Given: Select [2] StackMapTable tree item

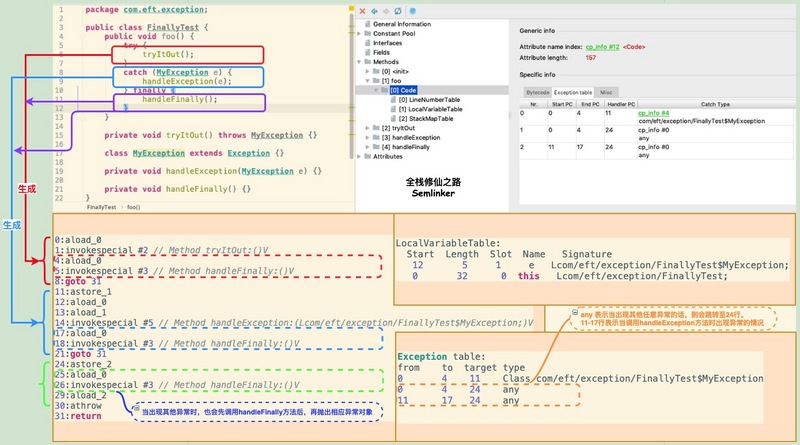Looking at the screenshot, I should click(426, 118).
